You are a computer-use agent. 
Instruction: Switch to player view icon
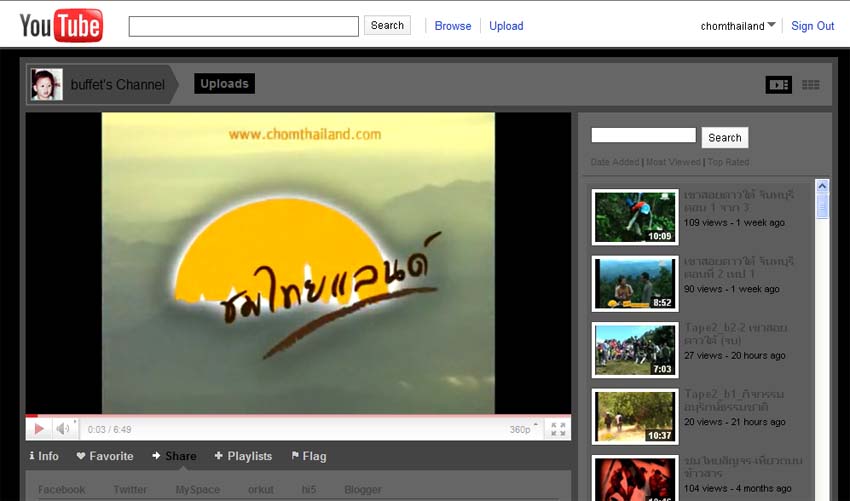click(x=778, y=85)
